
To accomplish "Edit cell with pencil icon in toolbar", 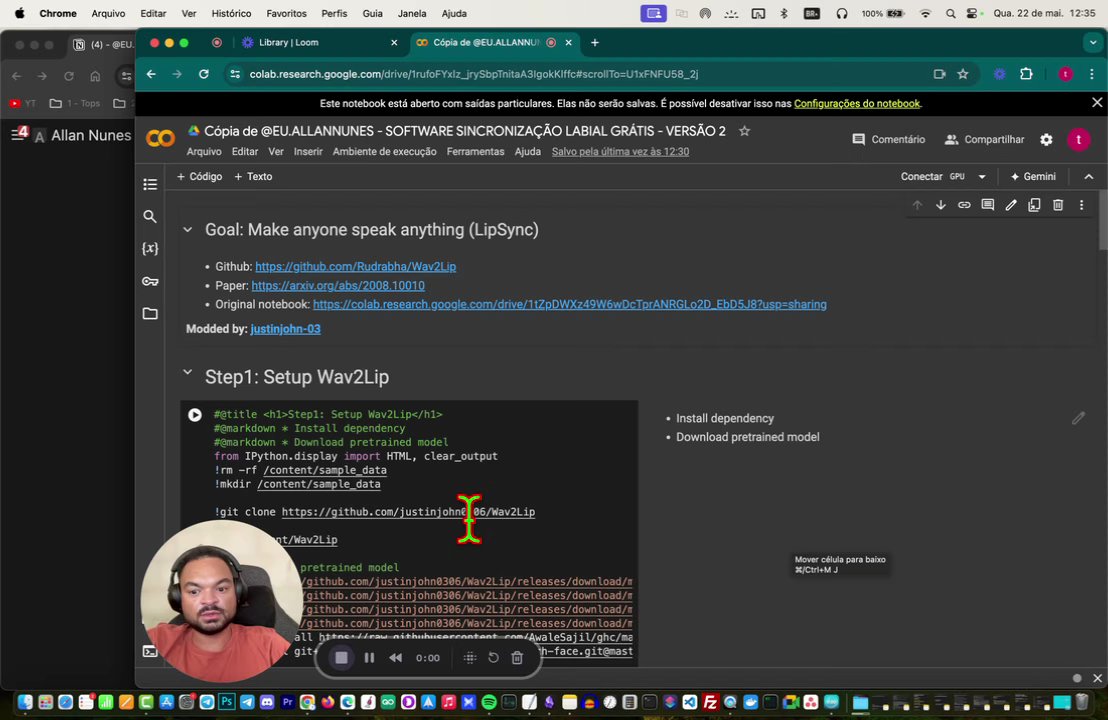I will [x=1011, y=205].
